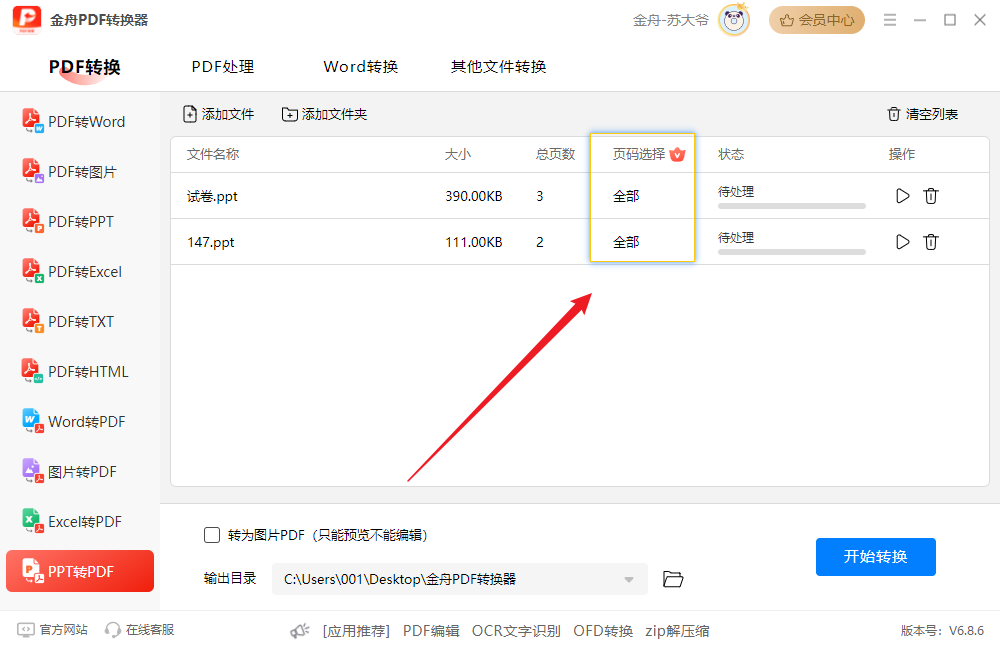
Task: Open the recommended OCR文字识别 app
Action: coord(516,631)
